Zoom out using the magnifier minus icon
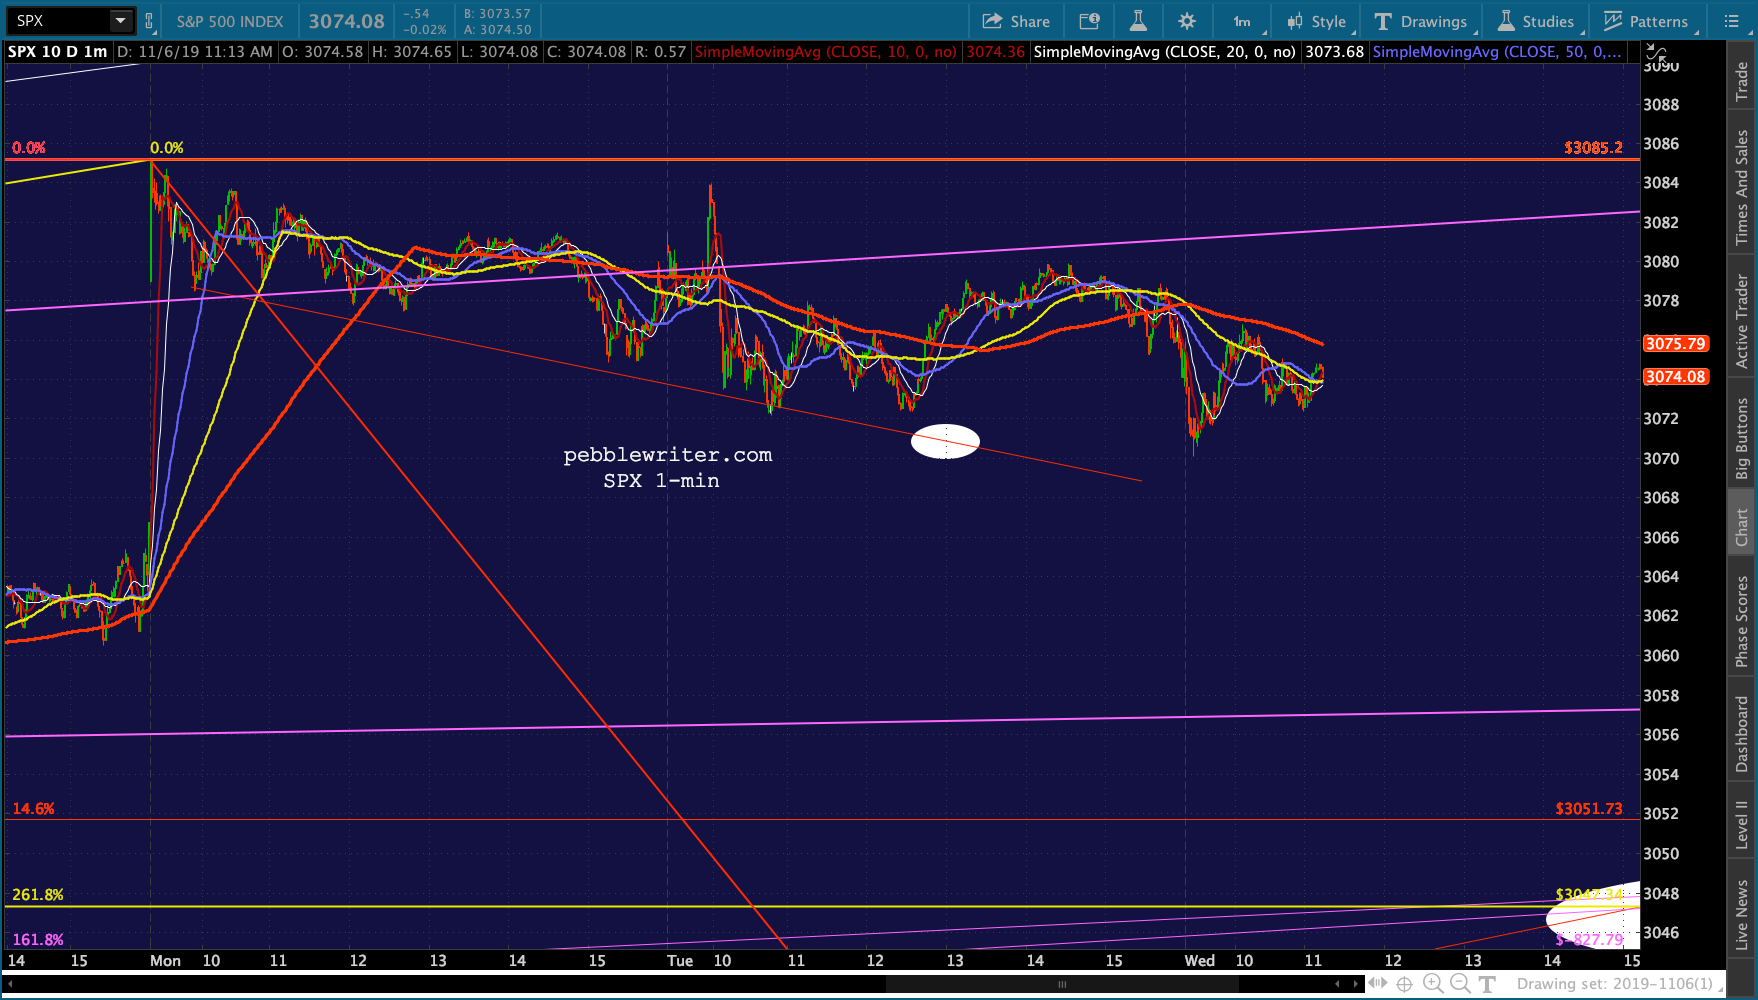The image size is (1758, 1000). (x=1460, y=984)
